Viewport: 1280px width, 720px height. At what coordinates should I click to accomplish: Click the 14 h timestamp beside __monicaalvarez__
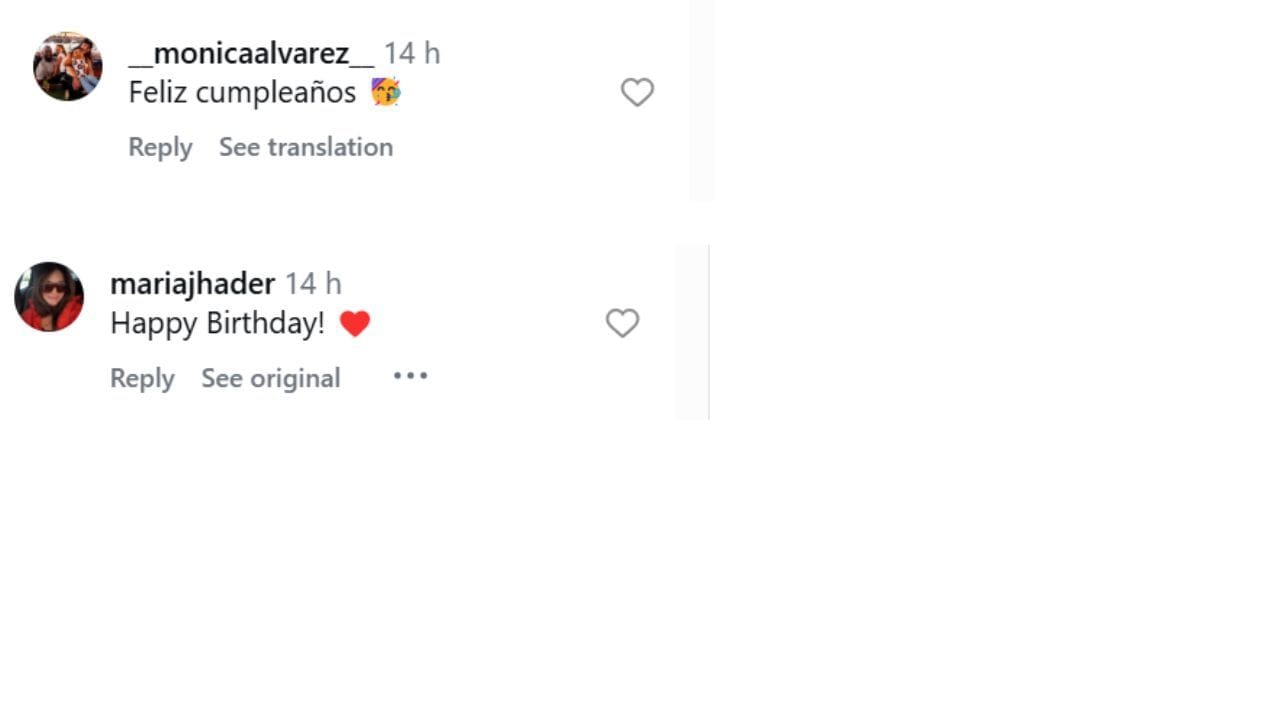click(x=412, y=53)
